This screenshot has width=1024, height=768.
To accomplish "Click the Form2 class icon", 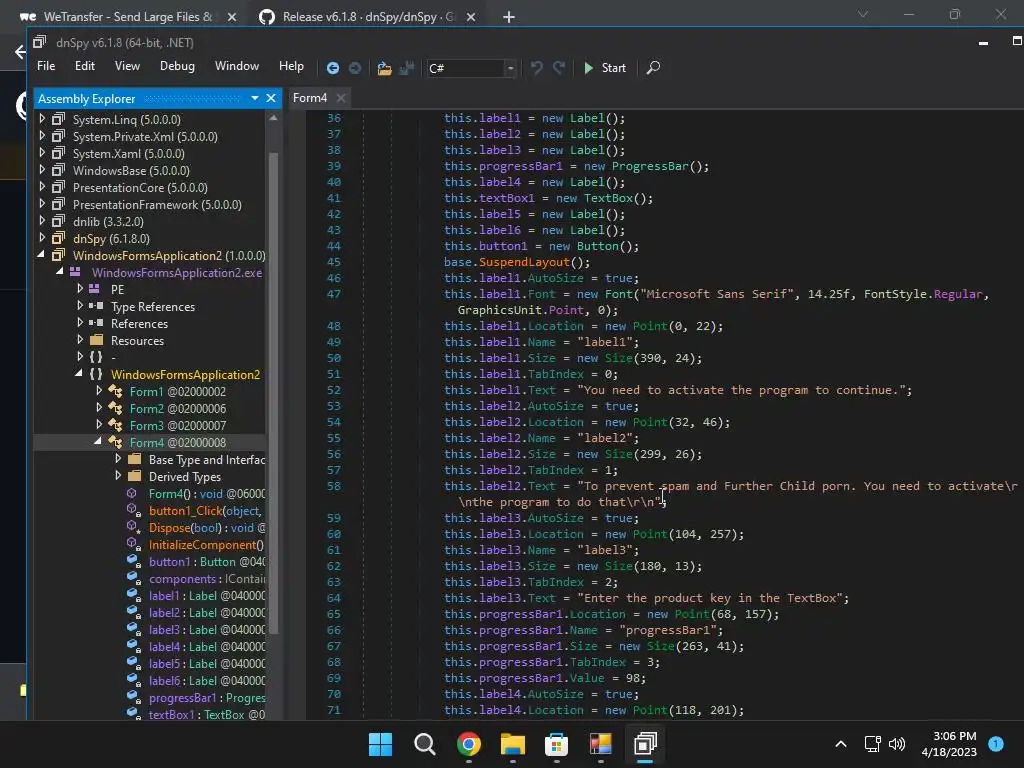I will click(x=115, y=408).
